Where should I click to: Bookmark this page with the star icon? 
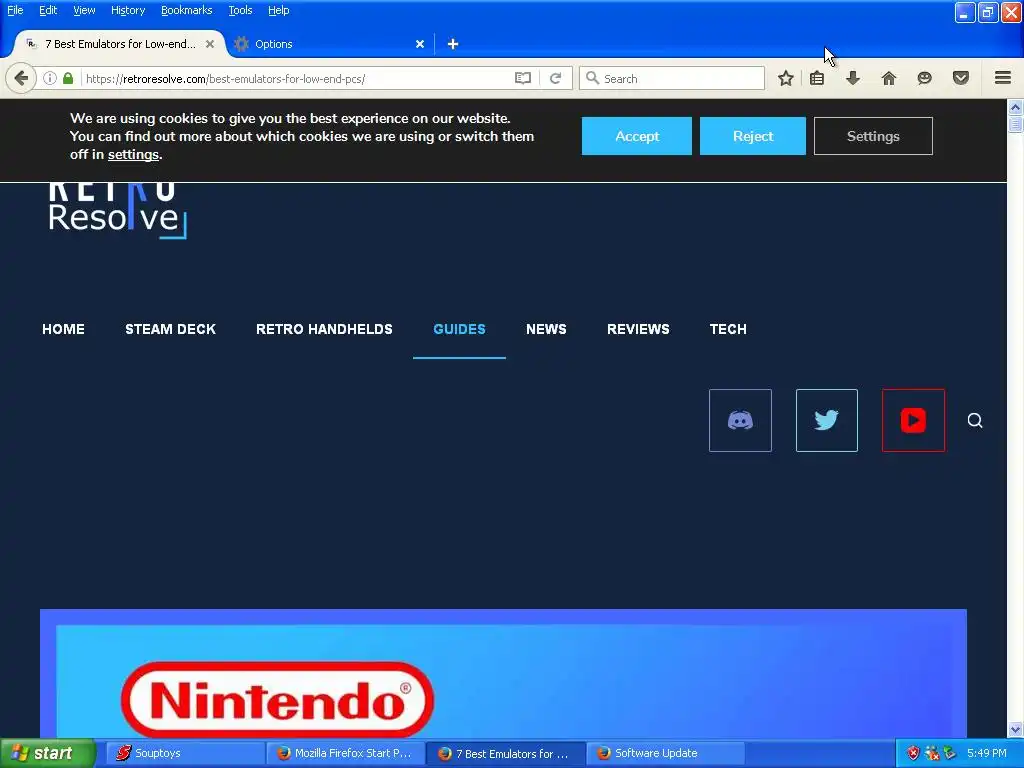point(786,78)
